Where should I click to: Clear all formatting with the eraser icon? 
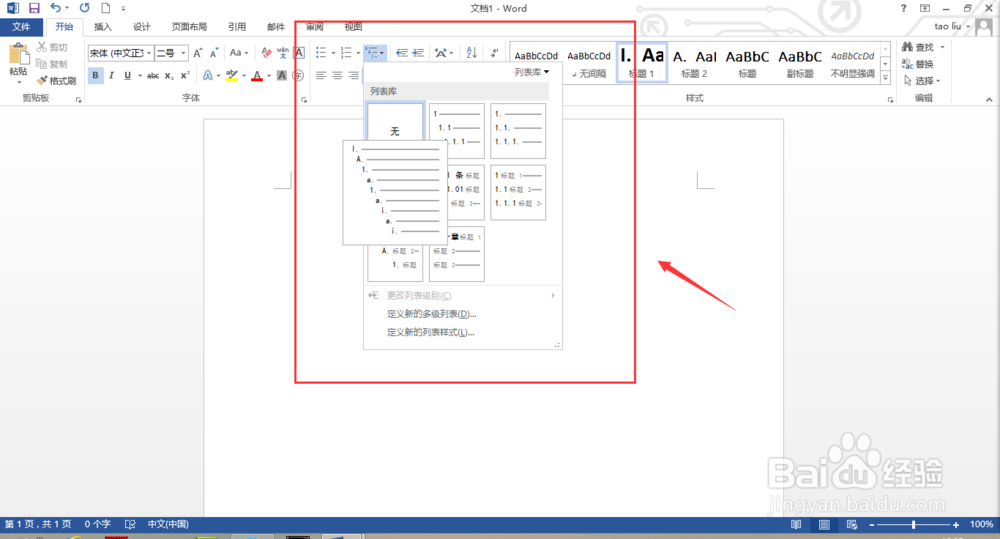[267, 53]
